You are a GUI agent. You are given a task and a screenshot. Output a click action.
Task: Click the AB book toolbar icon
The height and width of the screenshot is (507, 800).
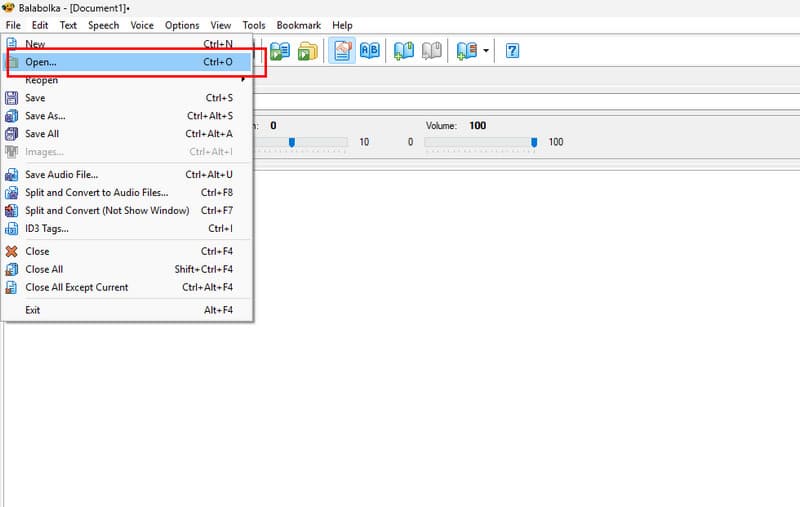point(370,50)
